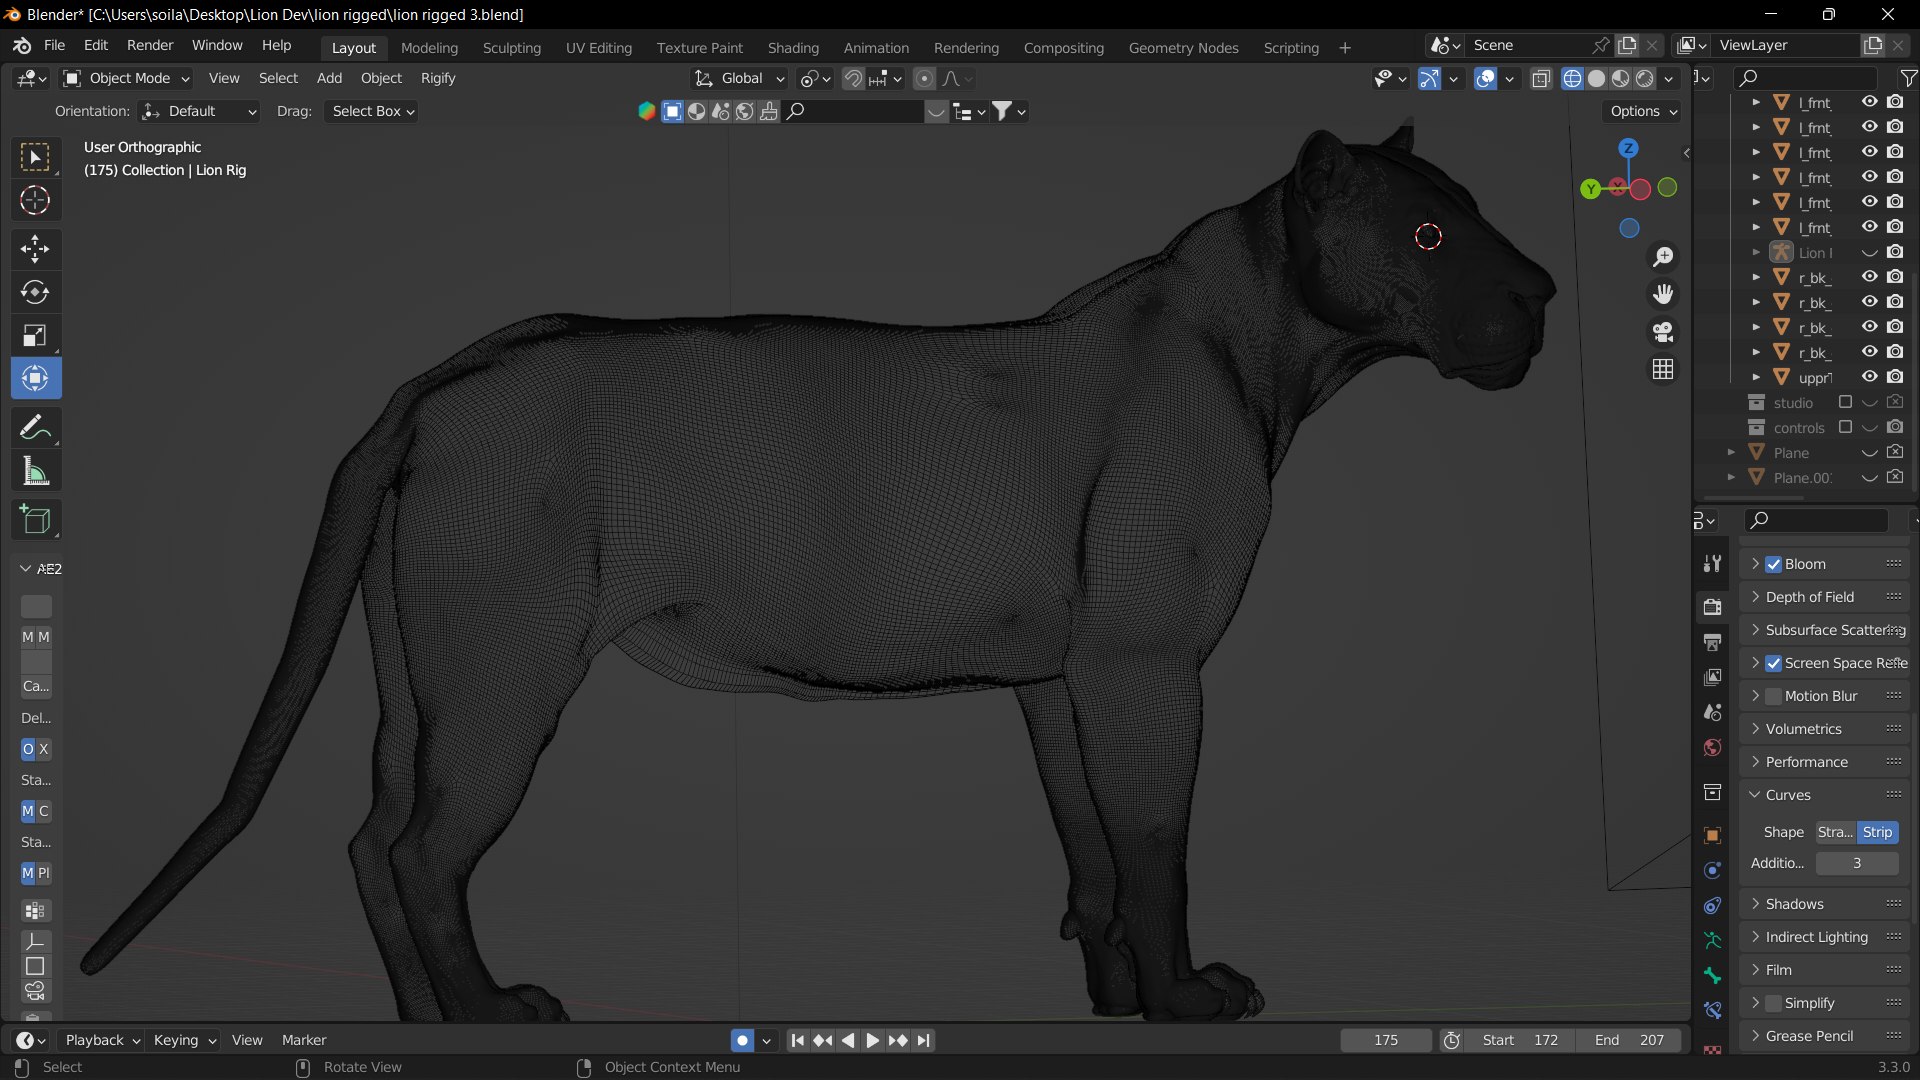1920x1080 pixels.
Task: Enable the studio collection checkbox
Action: click(x=1845, y=402)
